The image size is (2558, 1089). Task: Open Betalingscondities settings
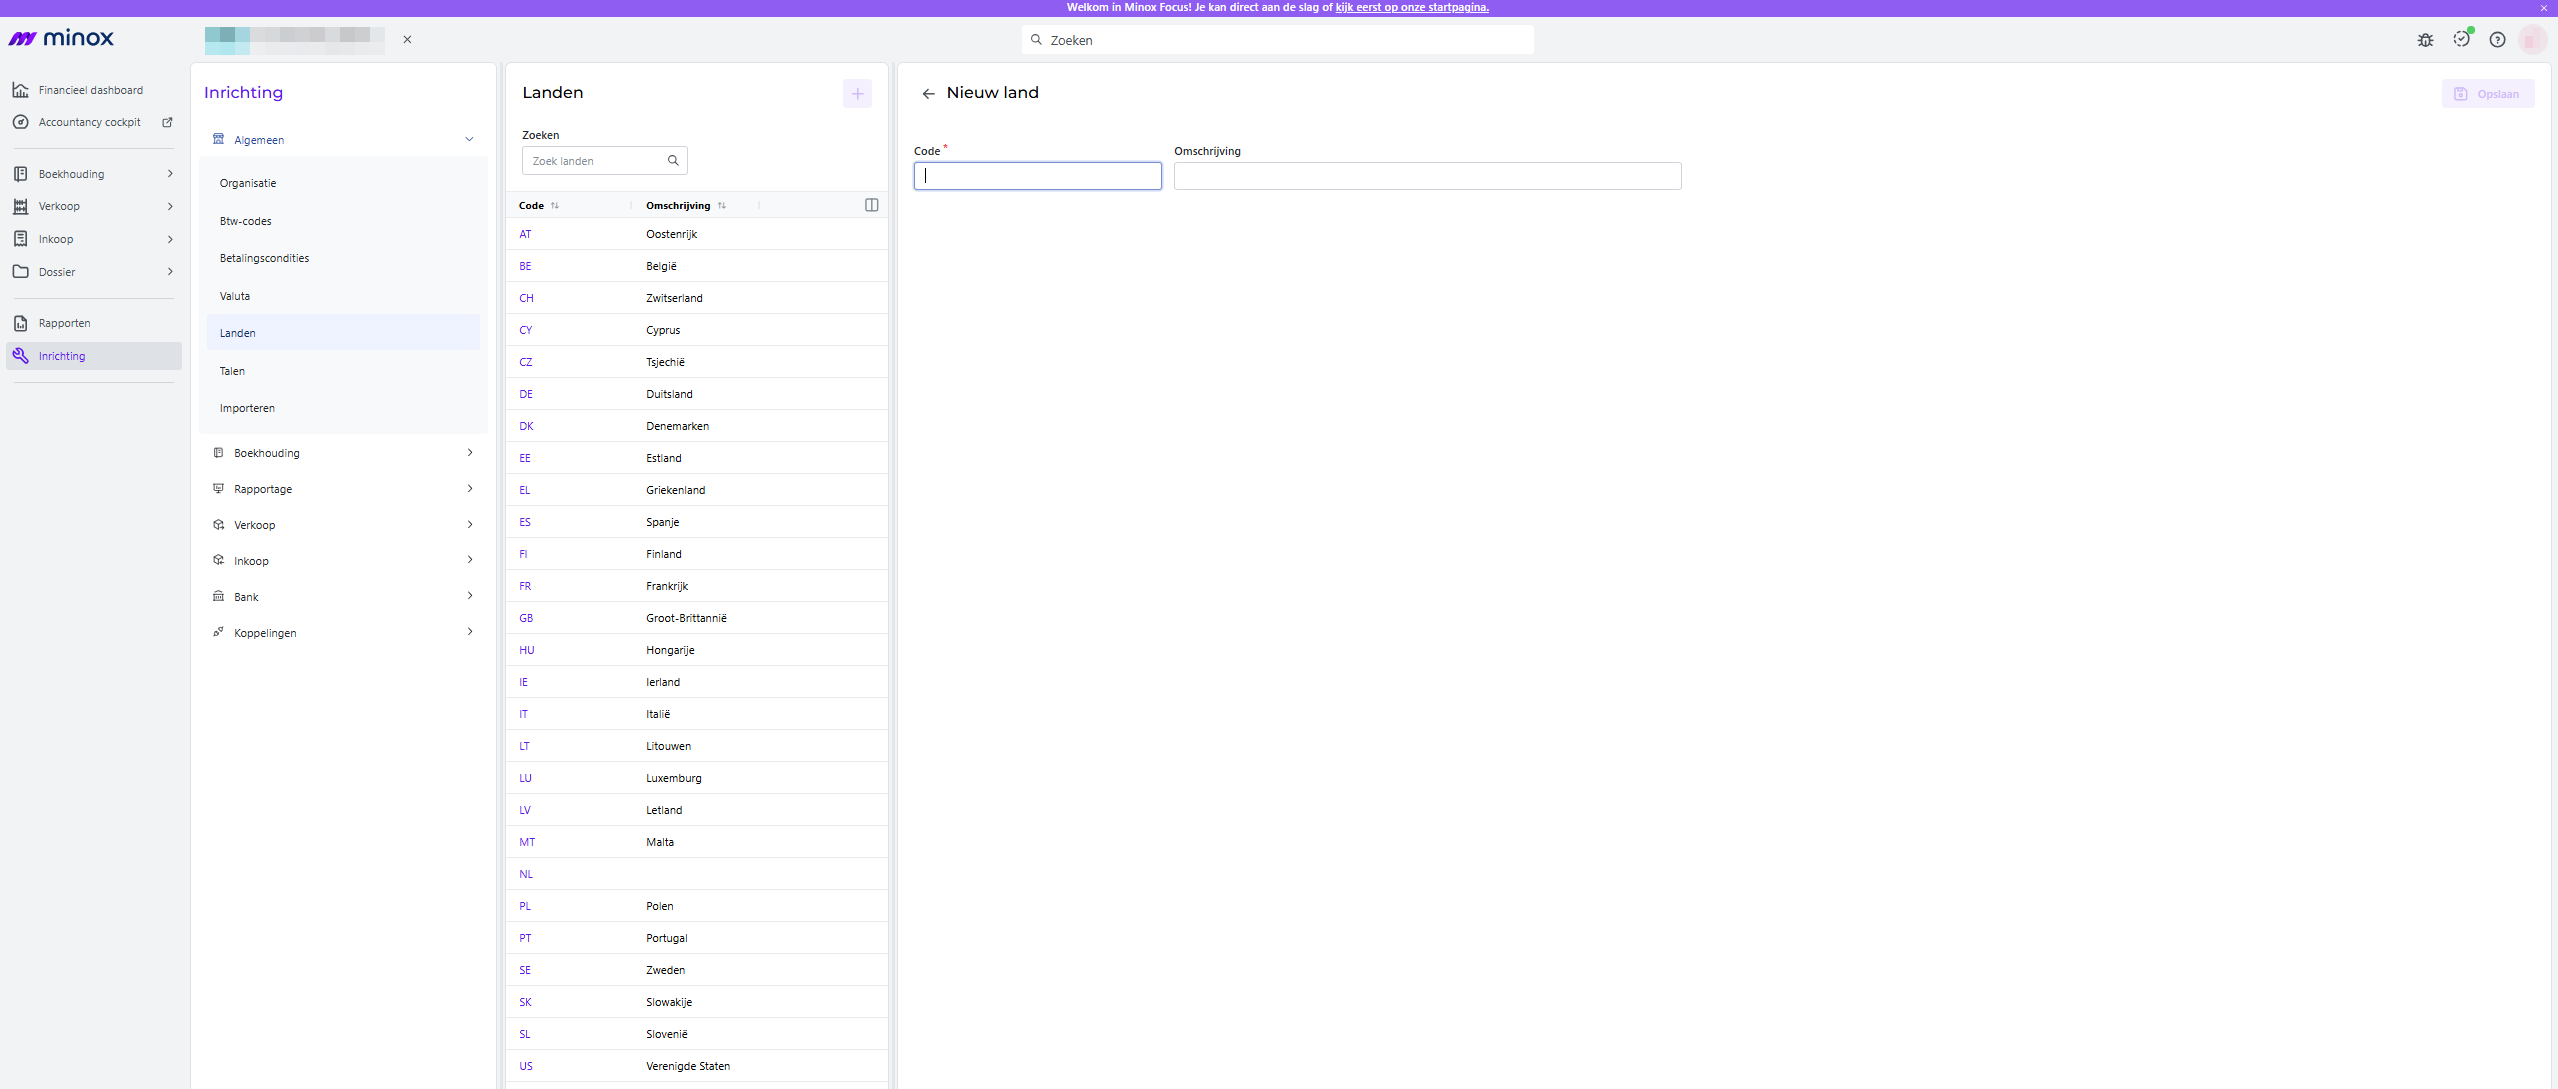[x=343, y=258]
